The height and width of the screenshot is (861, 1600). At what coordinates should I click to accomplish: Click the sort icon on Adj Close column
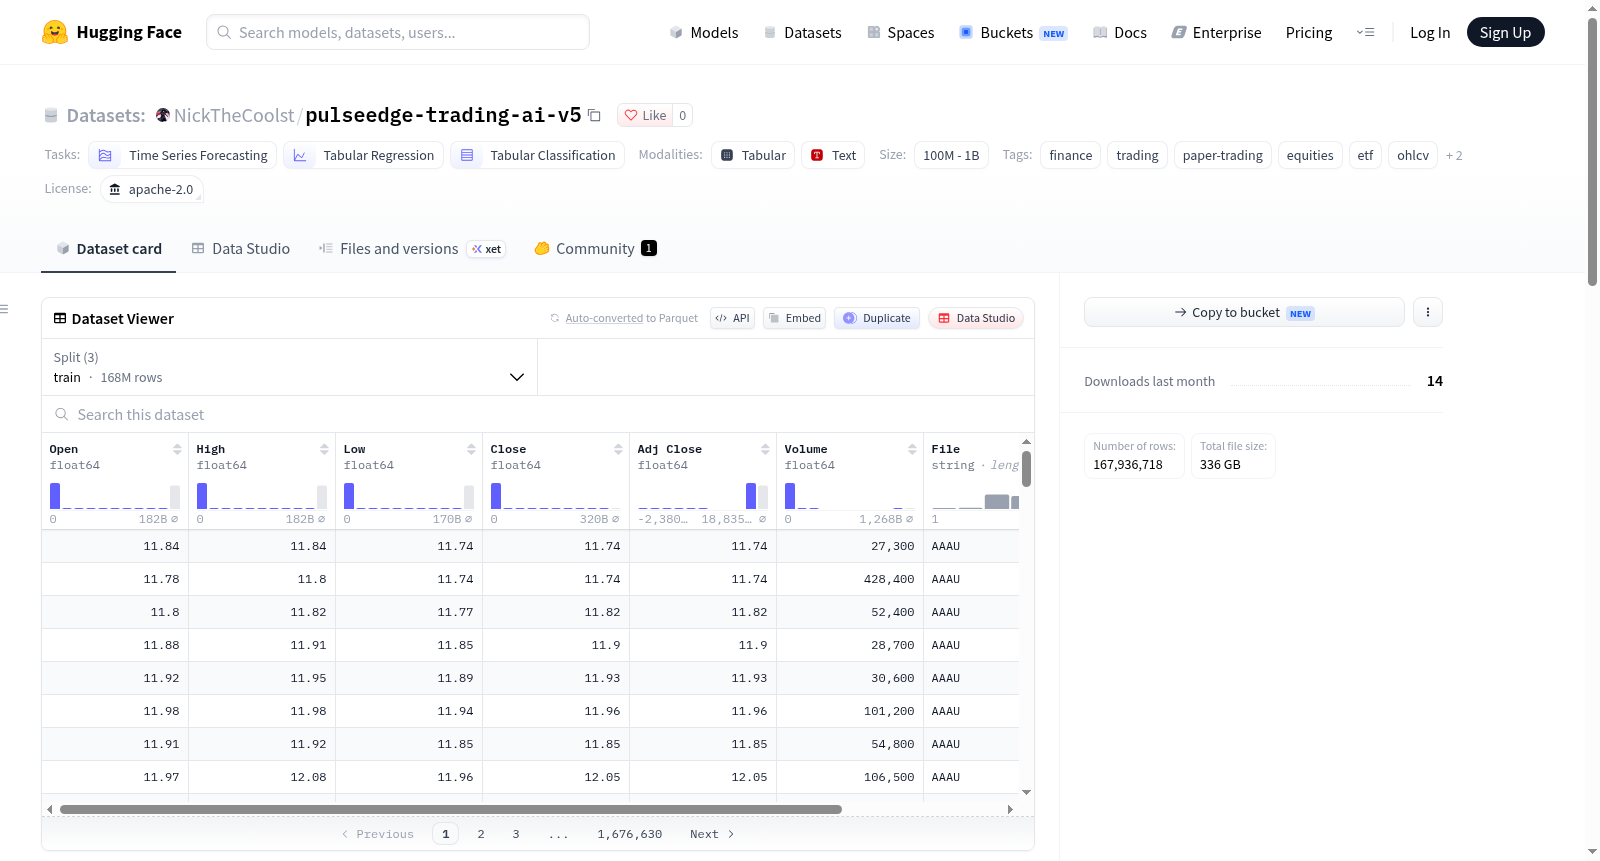coord(765,449)
